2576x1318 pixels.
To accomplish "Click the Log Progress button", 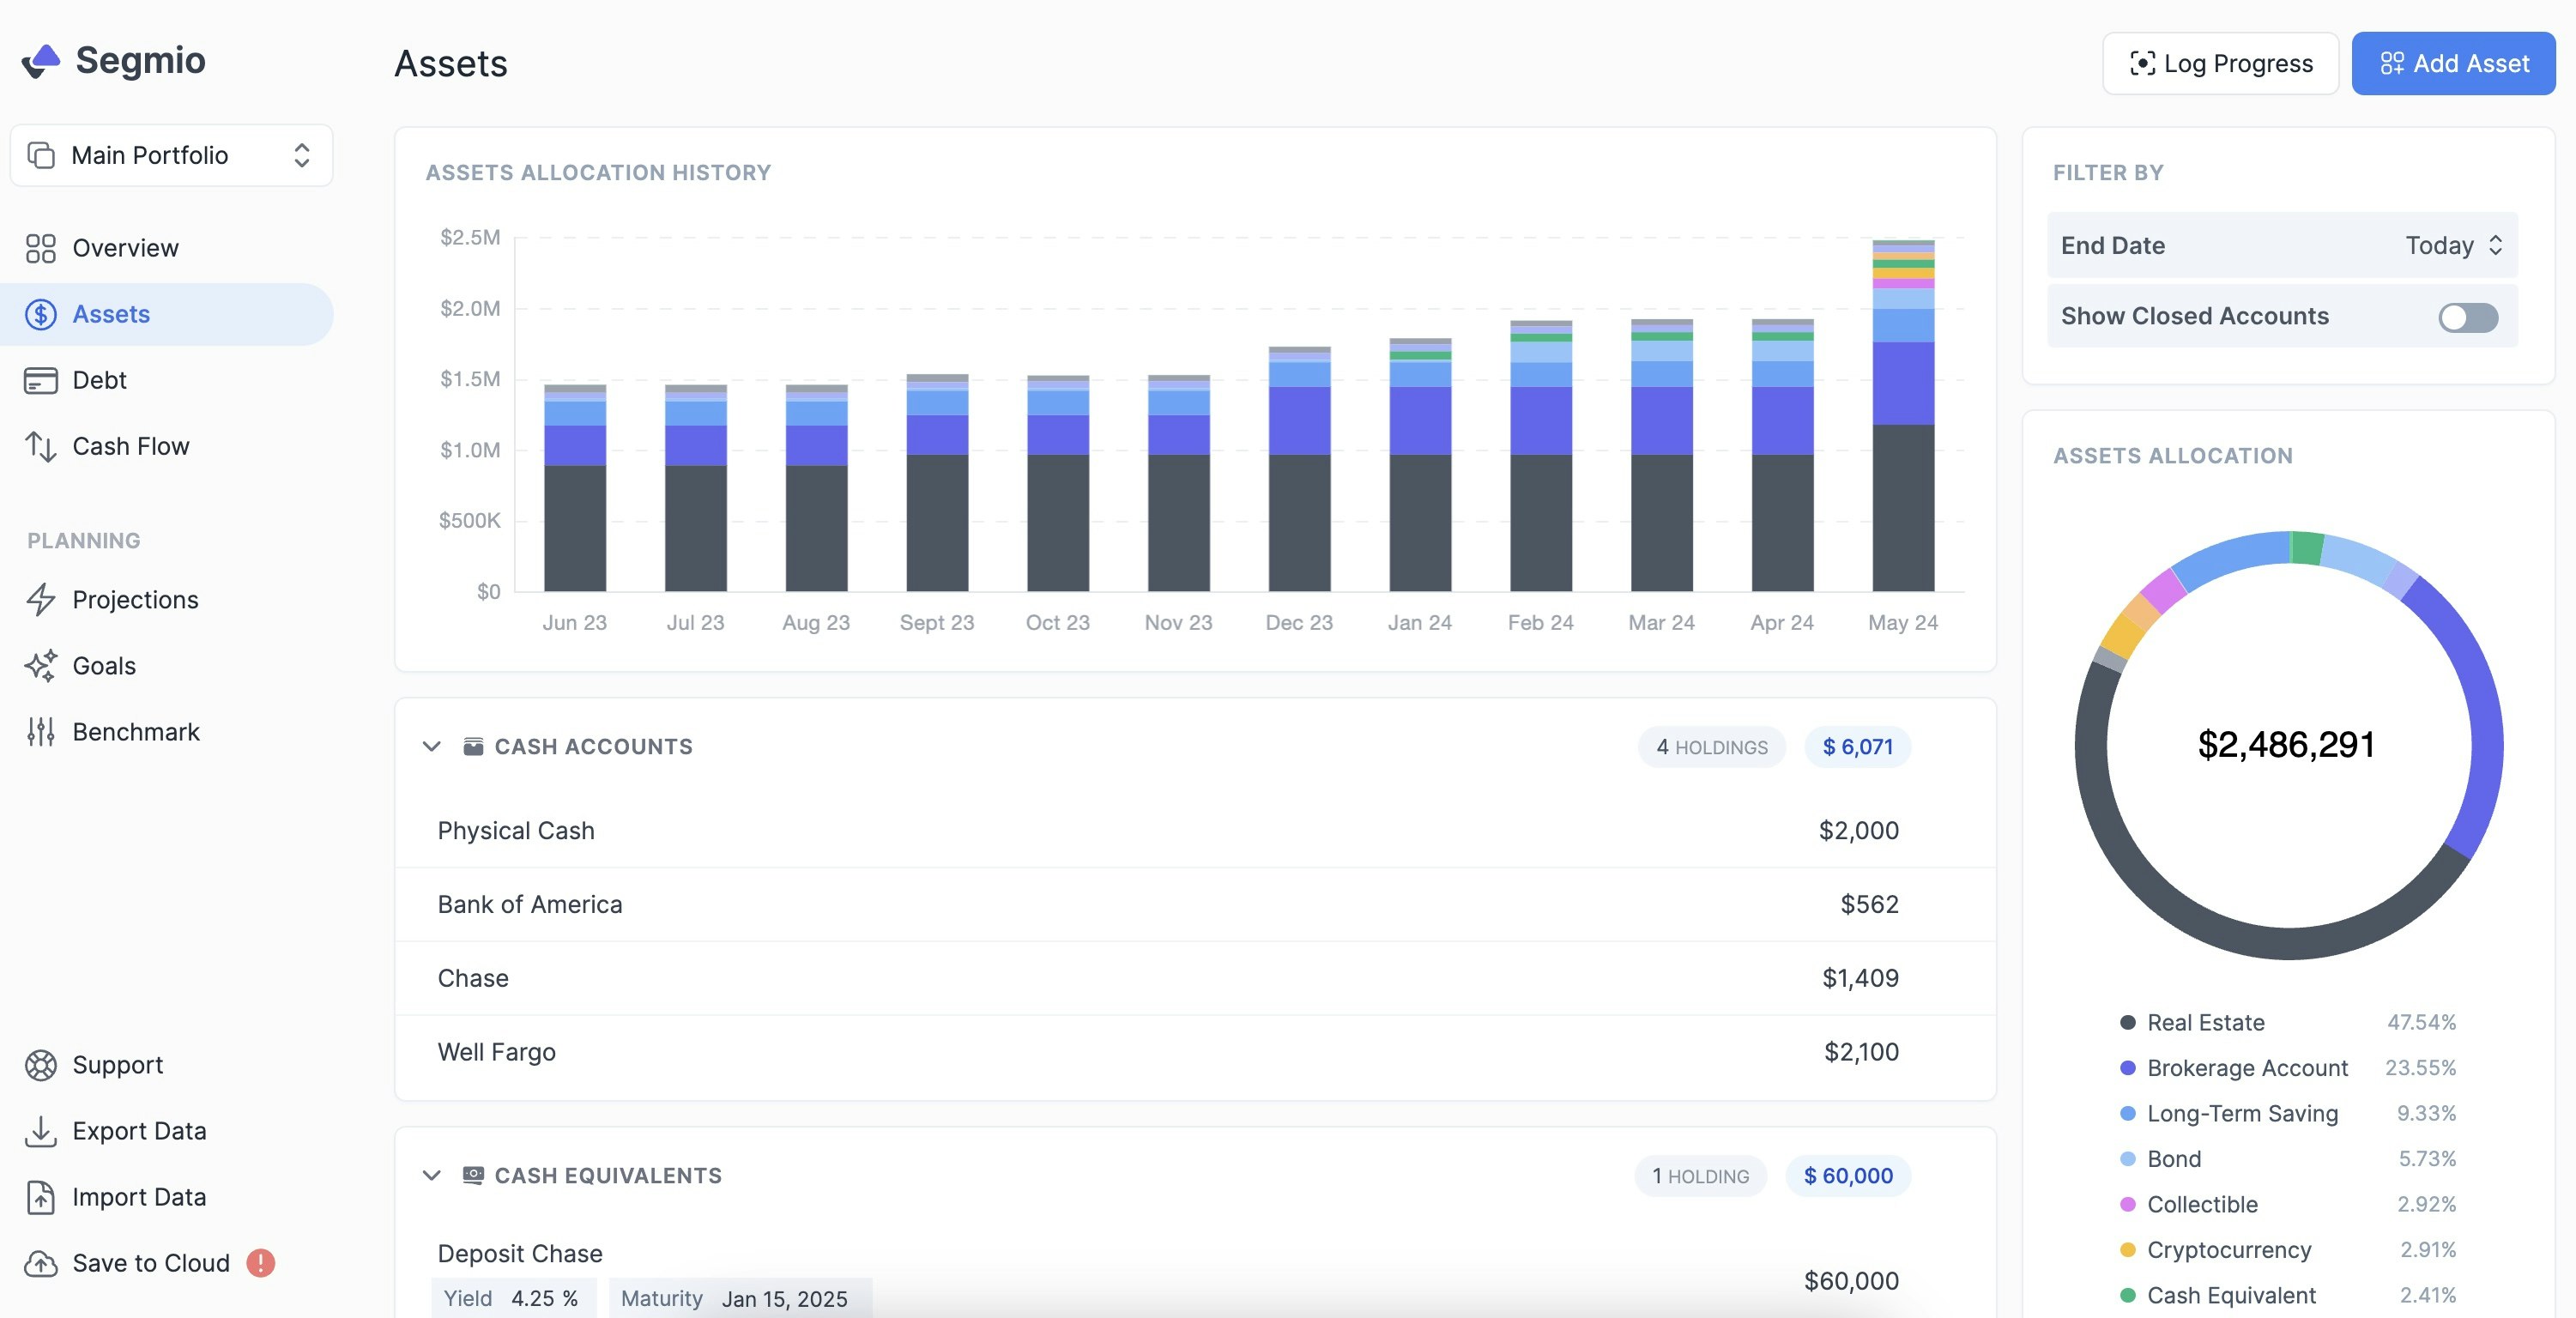I will tap(2220, 63).
